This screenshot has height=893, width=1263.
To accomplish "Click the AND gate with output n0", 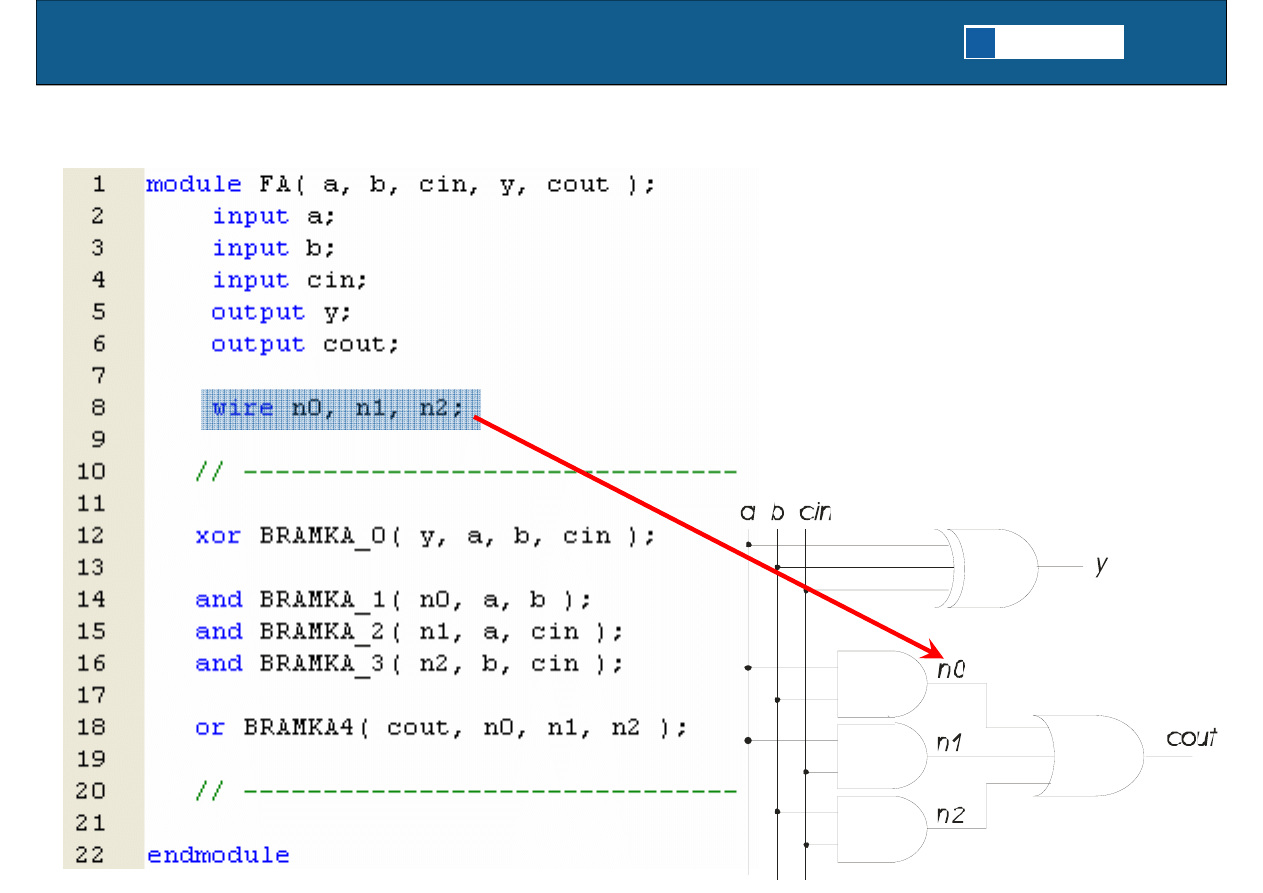I will (x=880, y=684).
